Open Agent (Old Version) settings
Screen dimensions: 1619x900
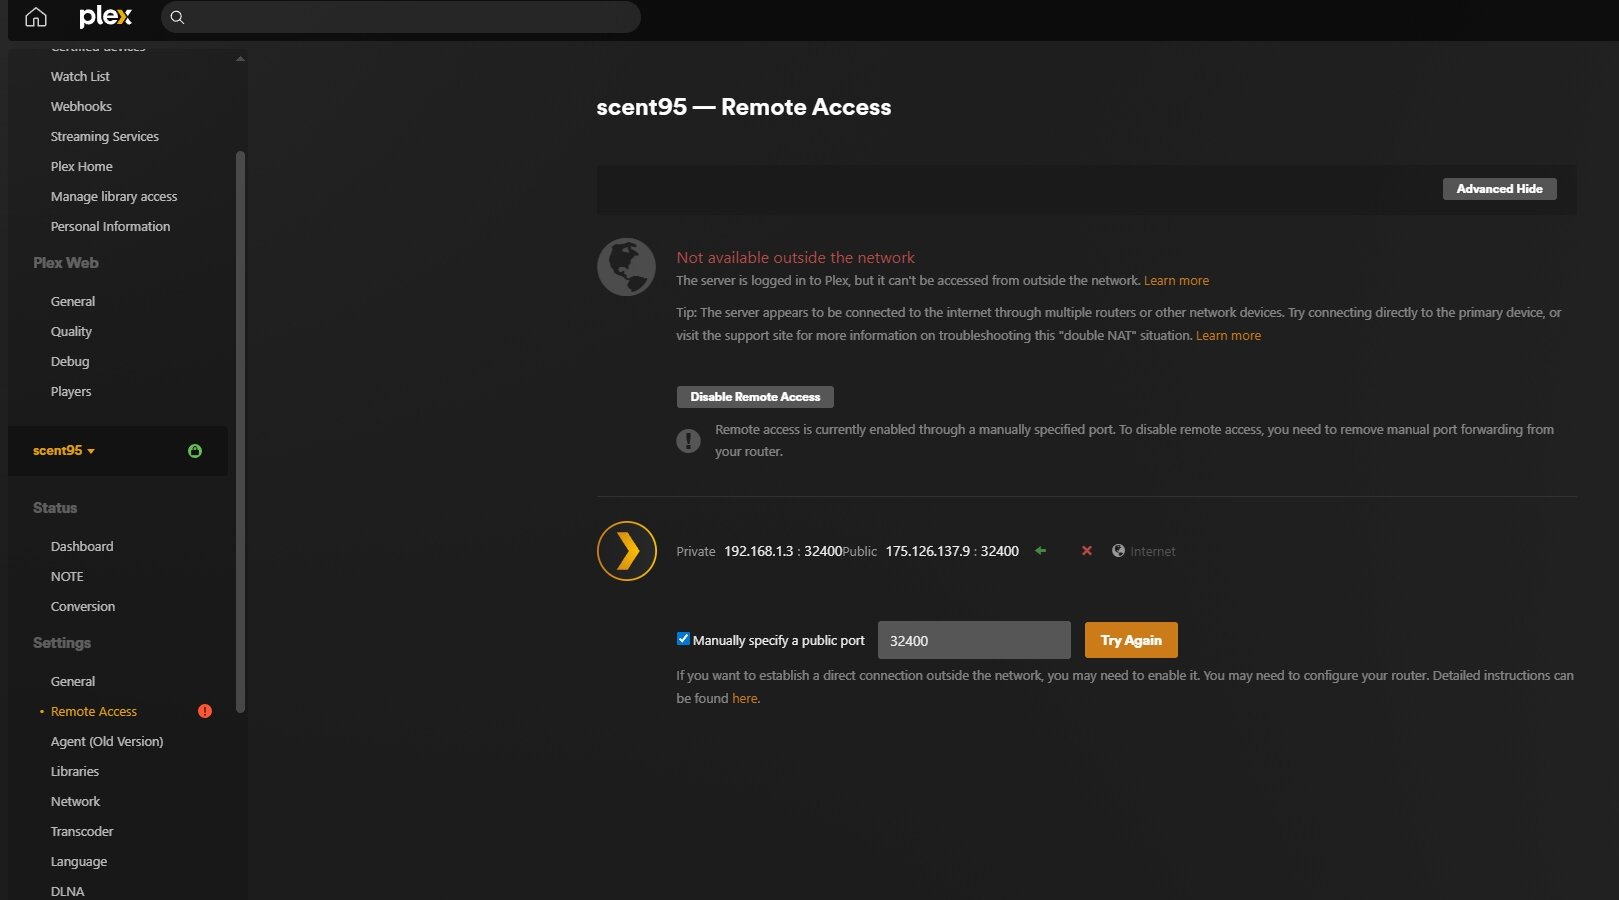[107, 741]
